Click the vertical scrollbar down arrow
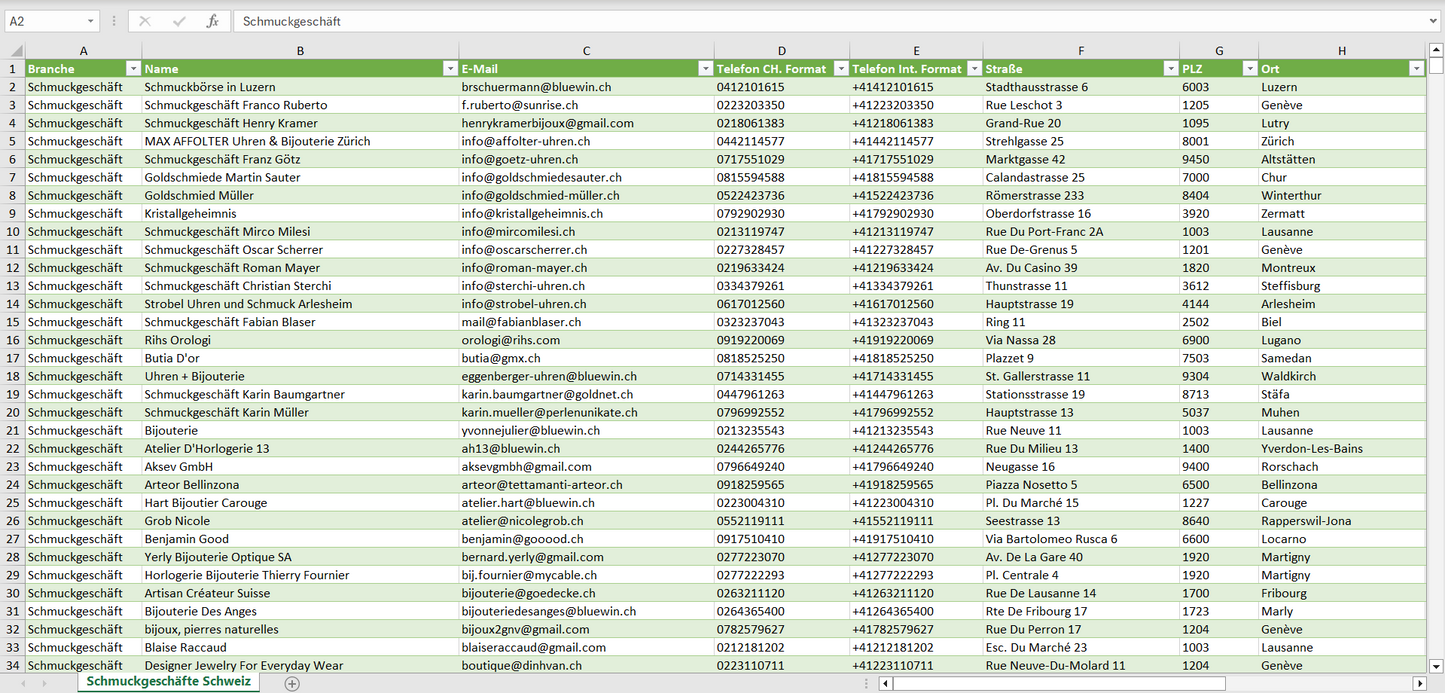The image size is (1445, 693). (x=1436, y=665)
